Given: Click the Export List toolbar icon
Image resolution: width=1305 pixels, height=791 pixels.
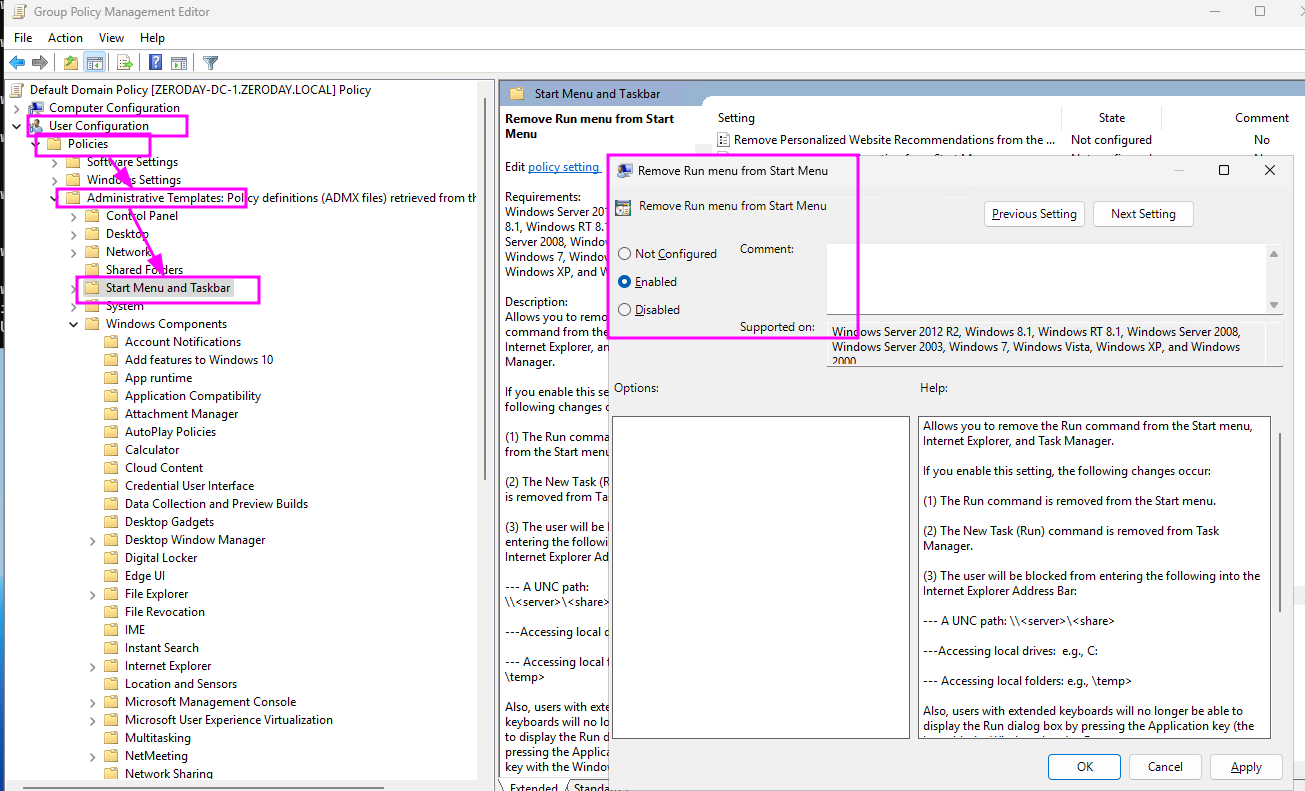Looking at the screenshot, I should coord(125,63).
